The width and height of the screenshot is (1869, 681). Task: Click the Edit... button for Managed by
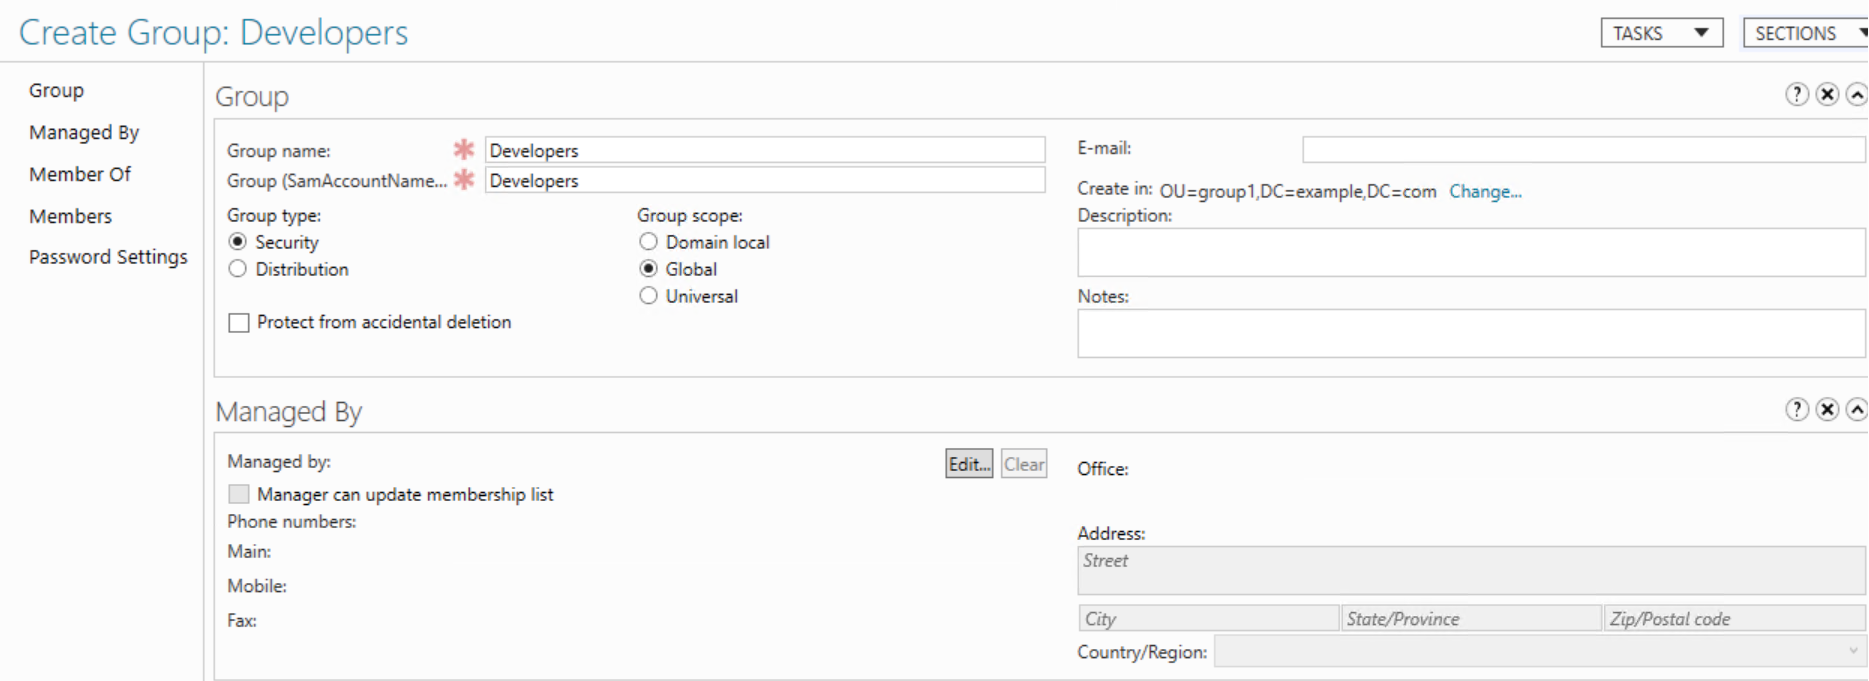[968, 464]
